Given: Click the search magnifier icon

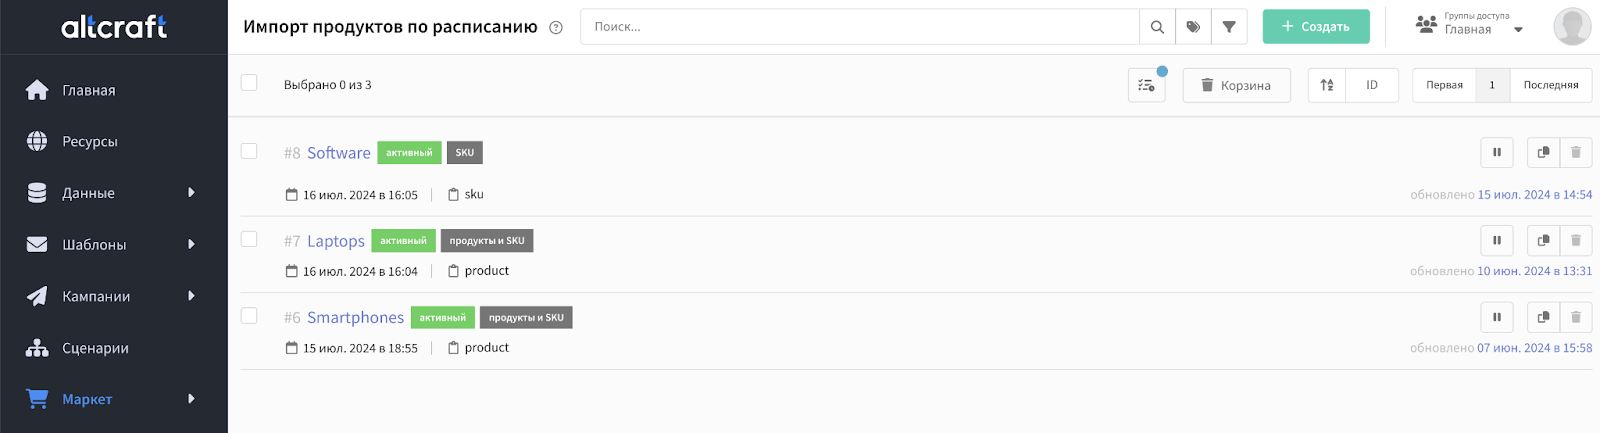Looking at the screenshot, I should click(x=1157, y=27).
